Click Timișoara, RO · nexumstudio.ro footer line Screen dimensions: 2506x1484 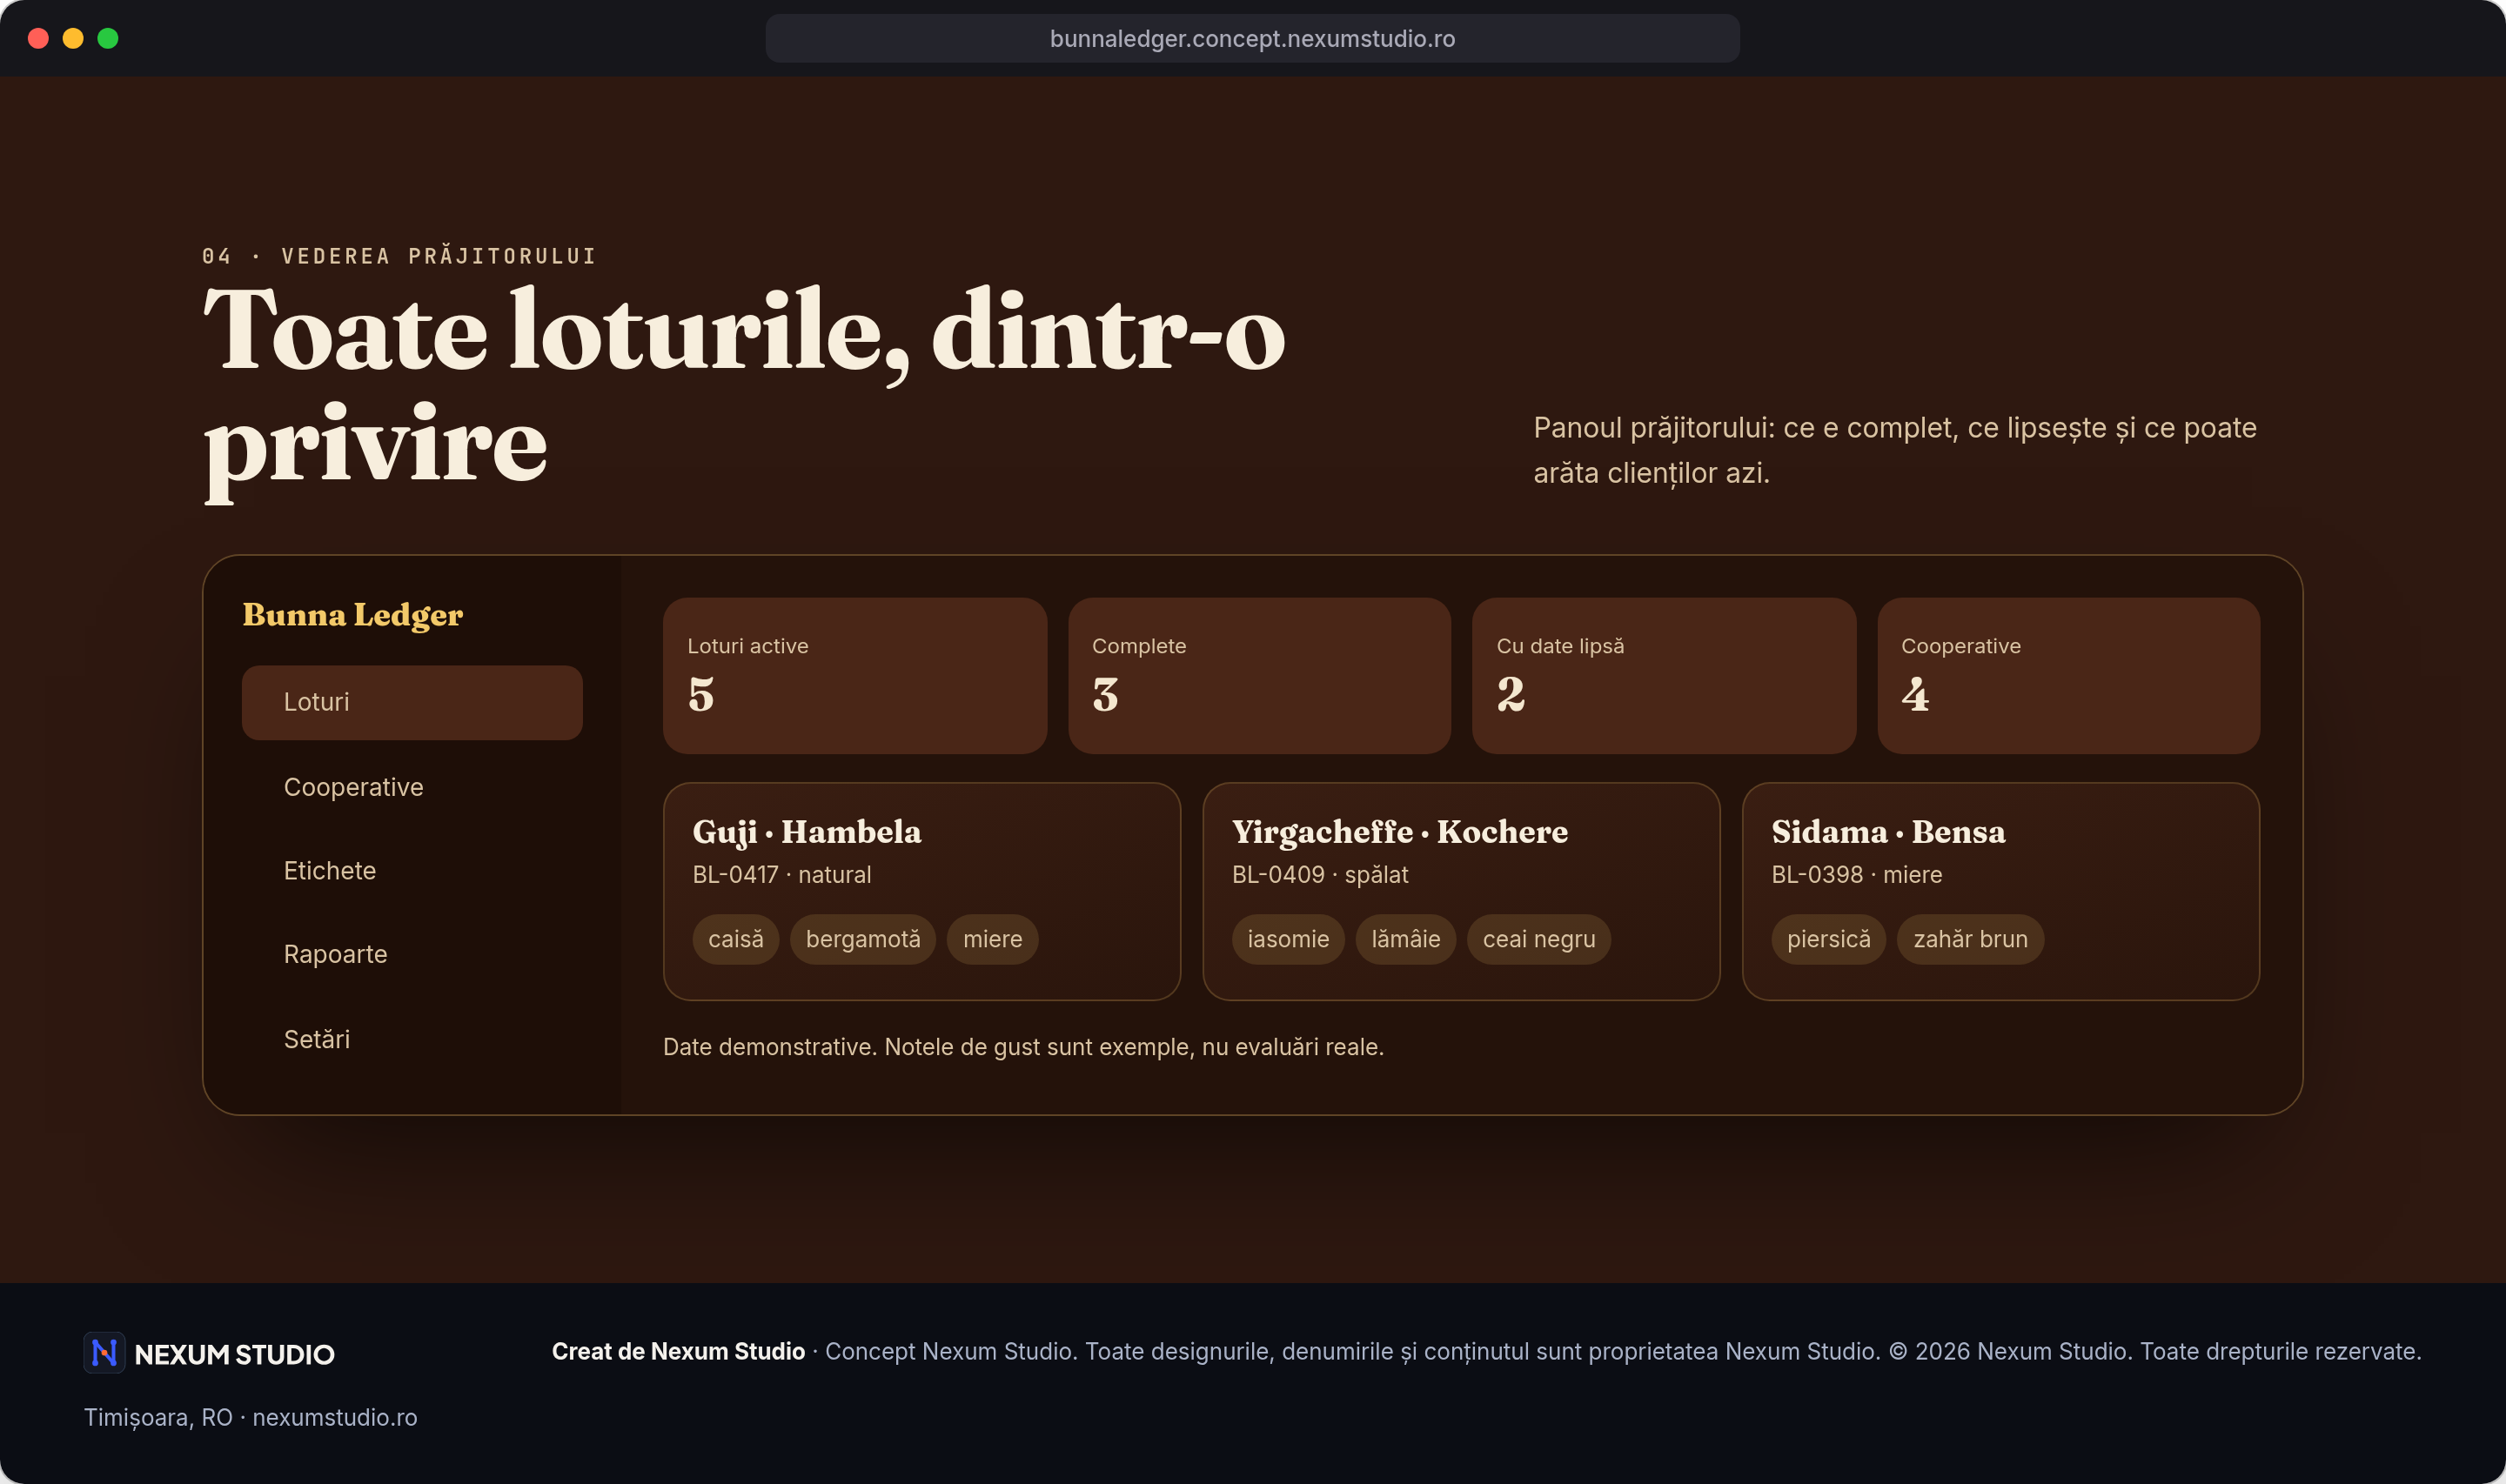pyautogui.click(x=251, y=1417)
